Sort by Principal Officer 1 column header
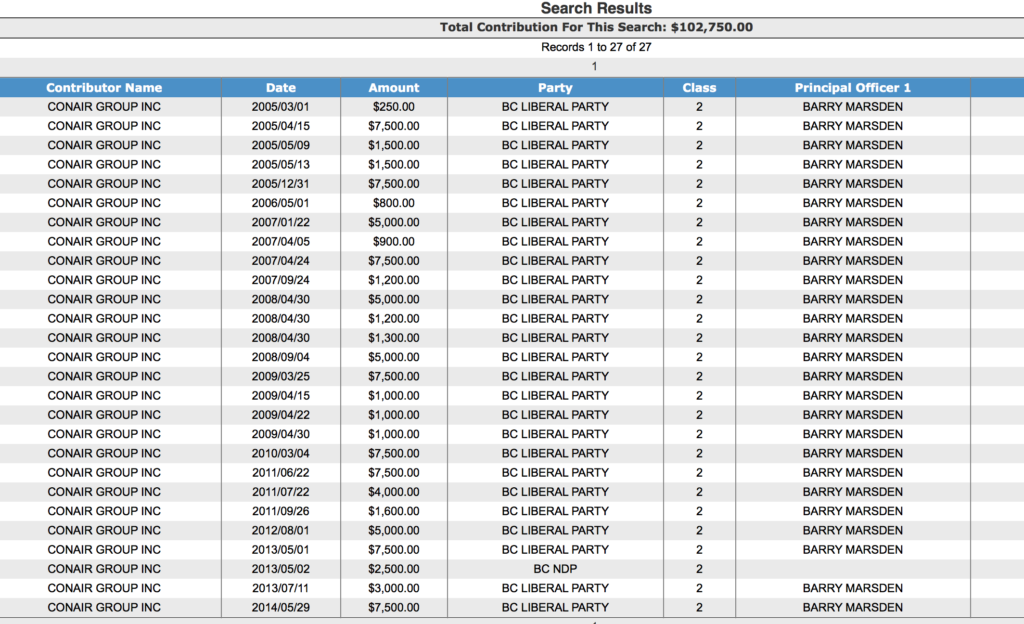 click(852, 87)
